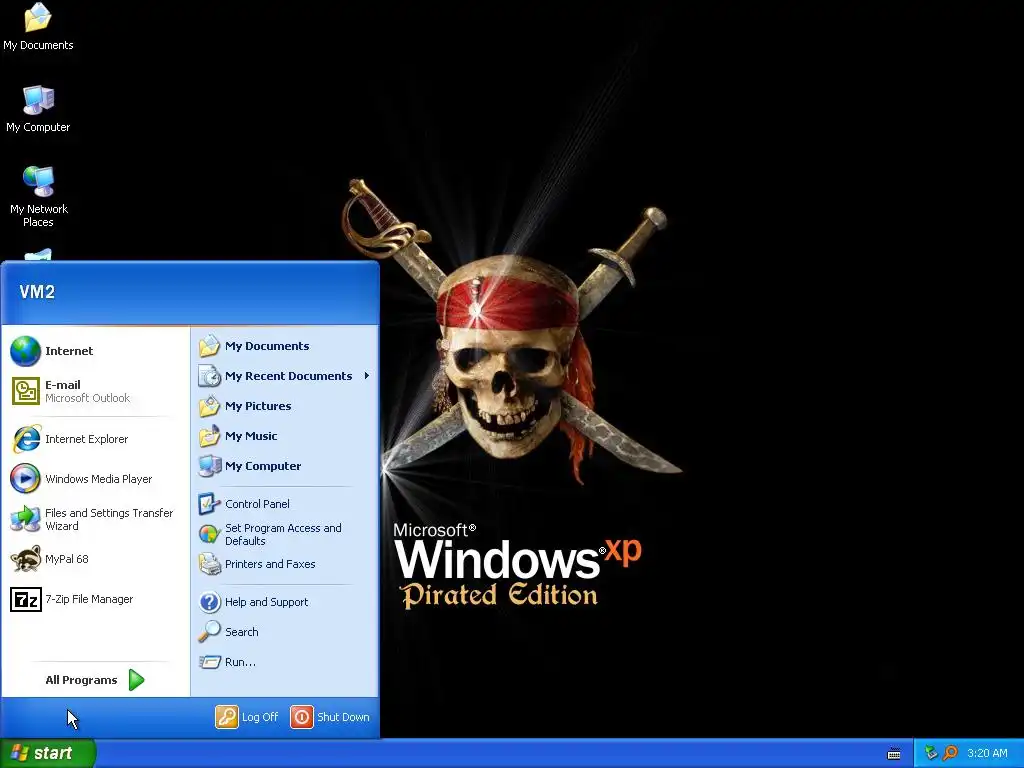Click the orange key tray icon
This screenshot has width=1024, height=768.
(950, 753)
